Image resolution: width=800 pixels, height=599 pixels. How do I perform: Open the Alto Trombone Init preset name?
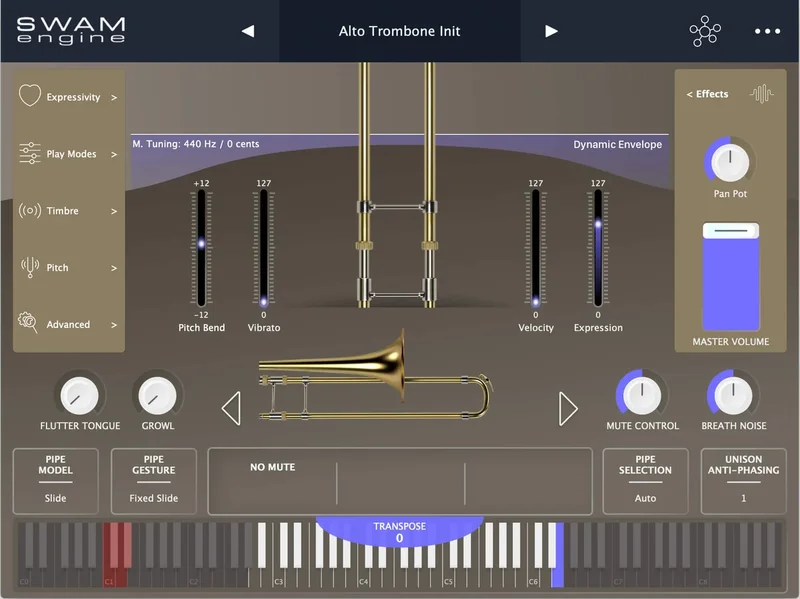click(399, 31)
